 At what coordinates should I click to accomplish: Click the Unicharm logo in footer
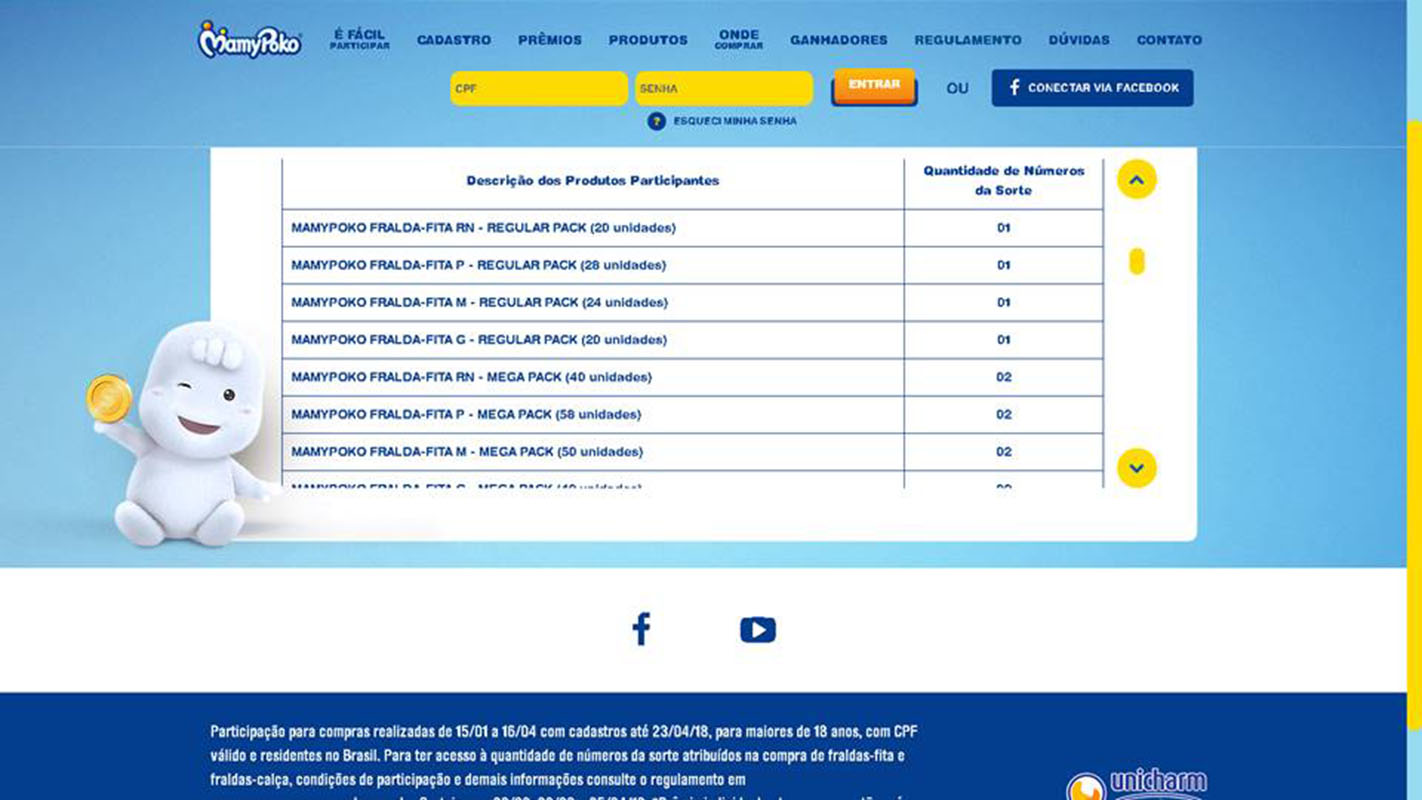tap(1137, 784)
